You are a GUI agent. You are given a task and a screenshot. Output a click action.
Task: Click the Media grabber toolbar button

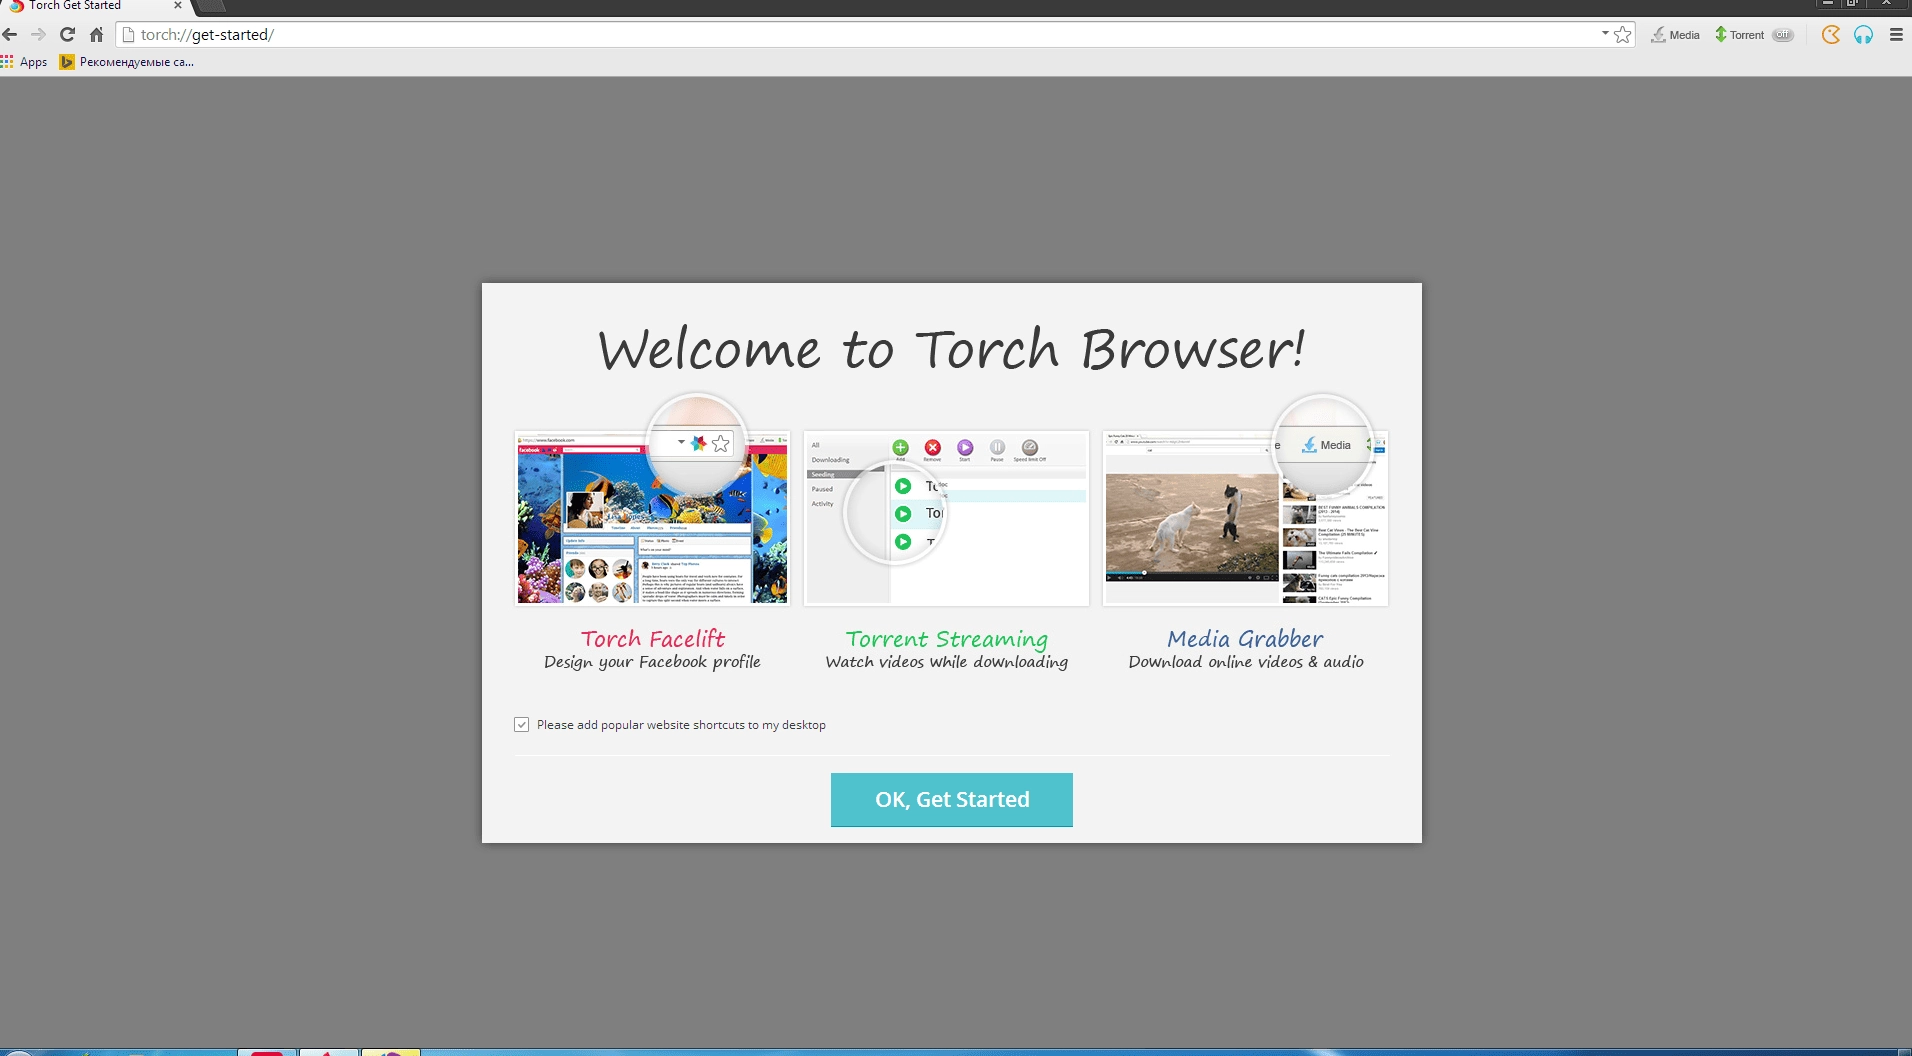pyautogui.click(x=1675, y=34)
